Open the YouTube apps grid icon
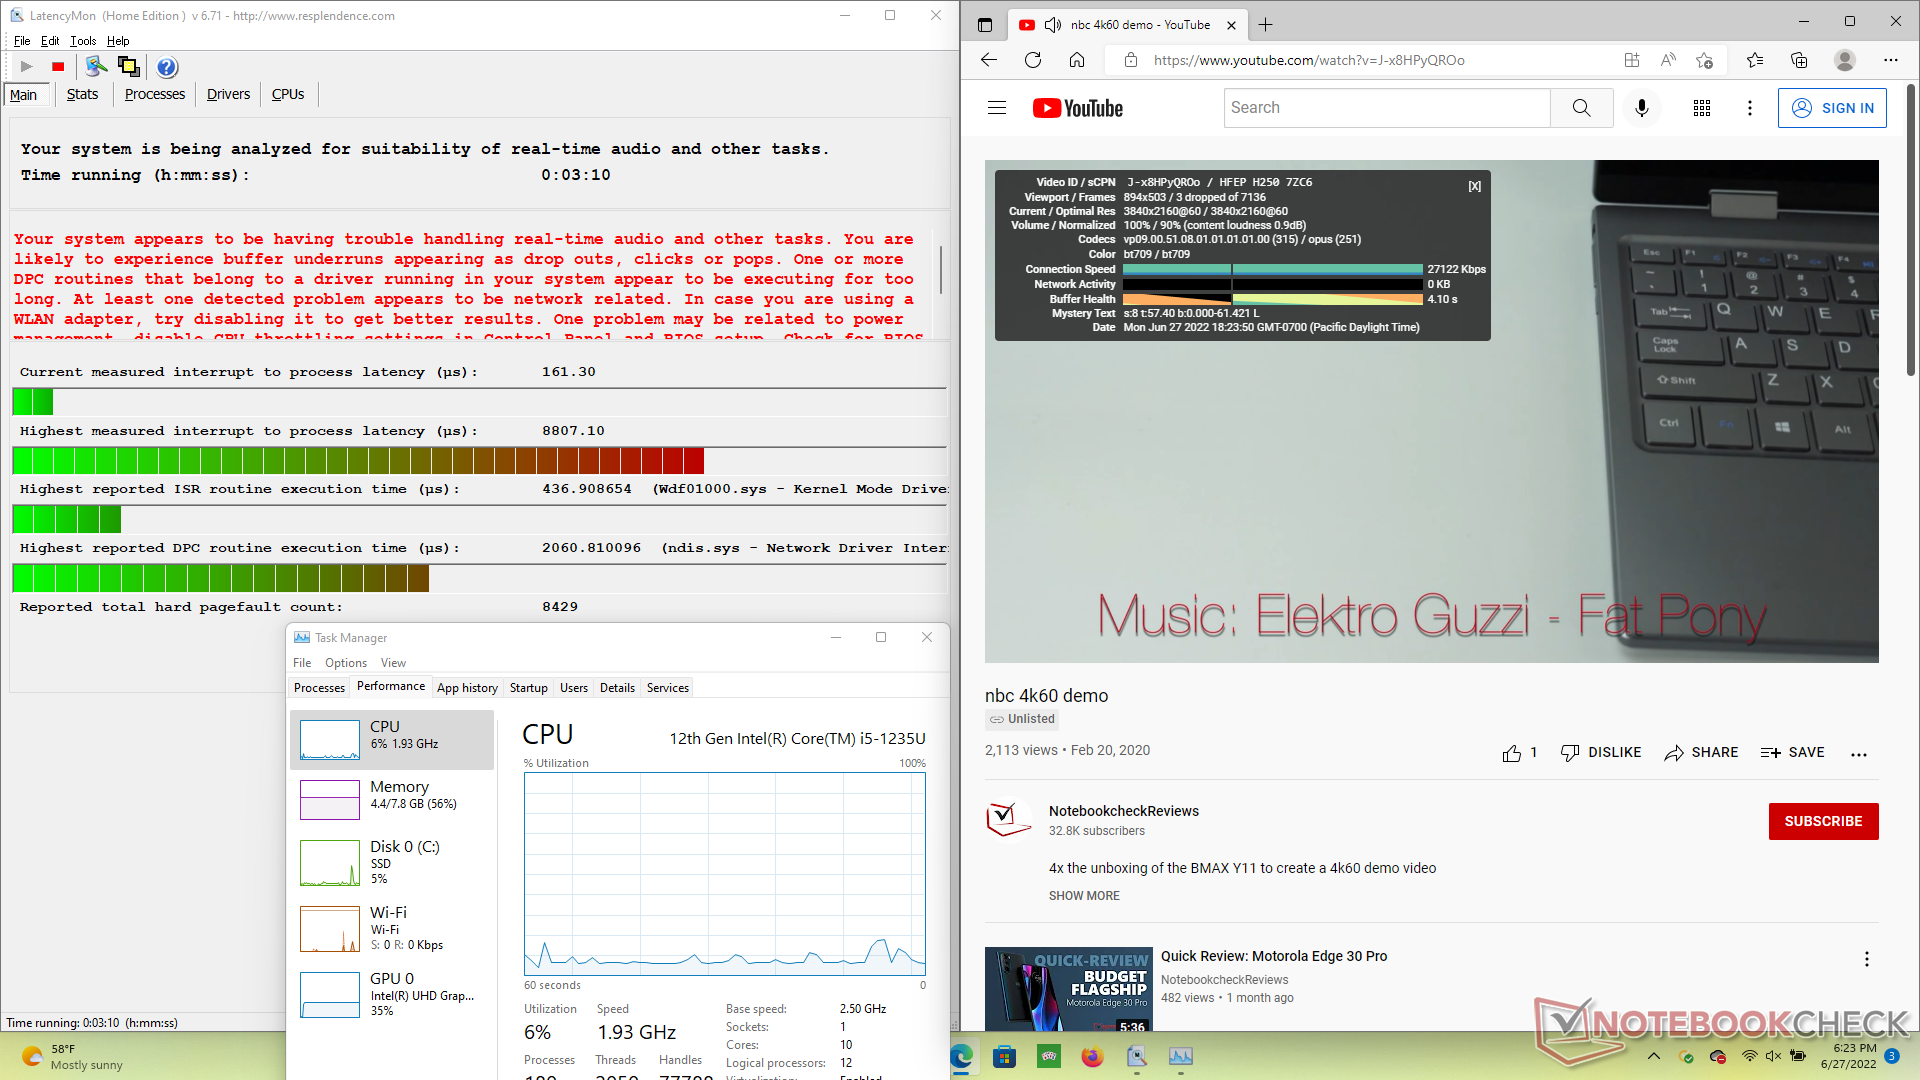Screen dimensions: 1920x1080 tap(1702, 108)
